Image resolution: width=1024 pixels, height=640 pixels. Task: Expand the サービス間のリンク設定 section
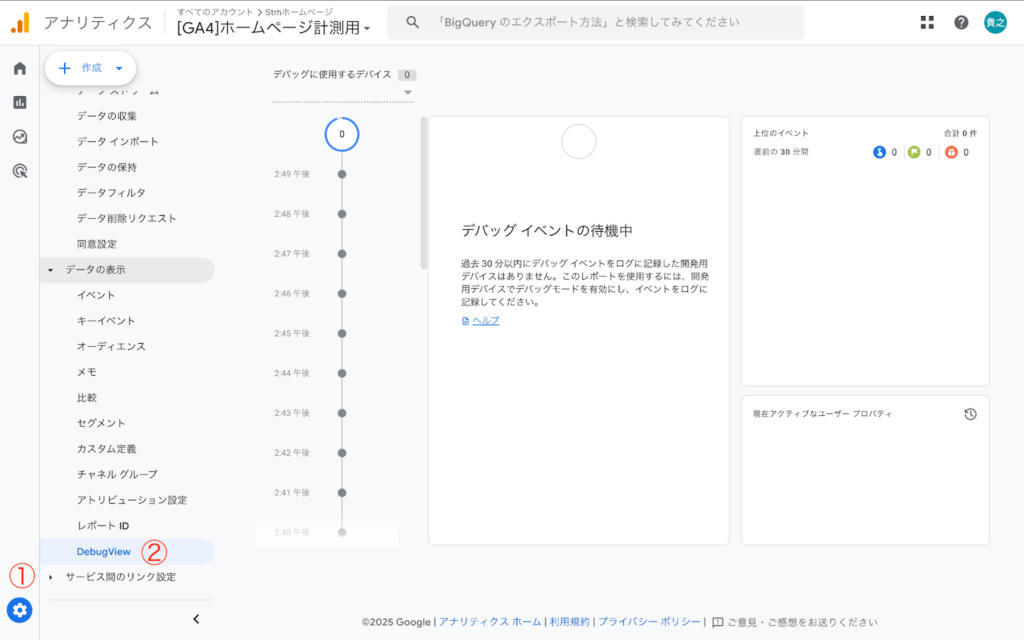[121, 577]
